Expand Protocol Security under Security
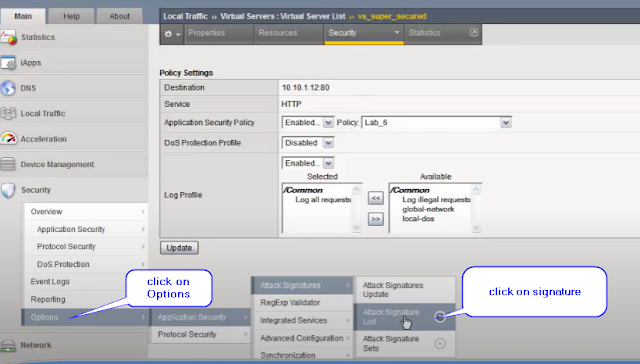Screen dimensions: 640x364 tap(85, 246)
